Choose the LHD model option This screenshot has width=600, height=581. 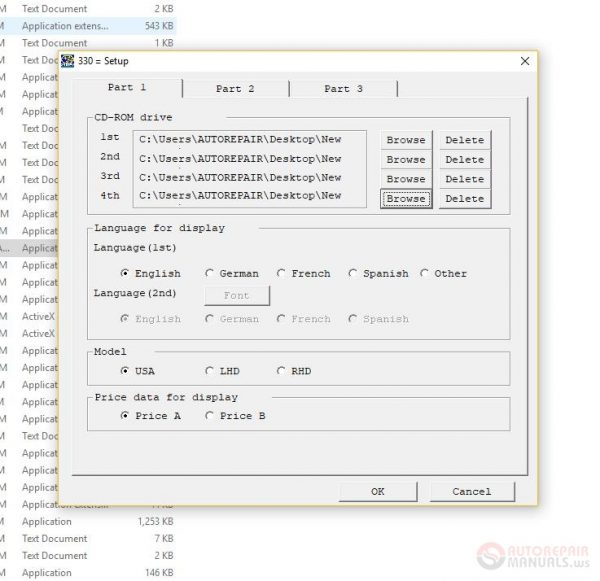pyautogui.click(x=222, y=371)
